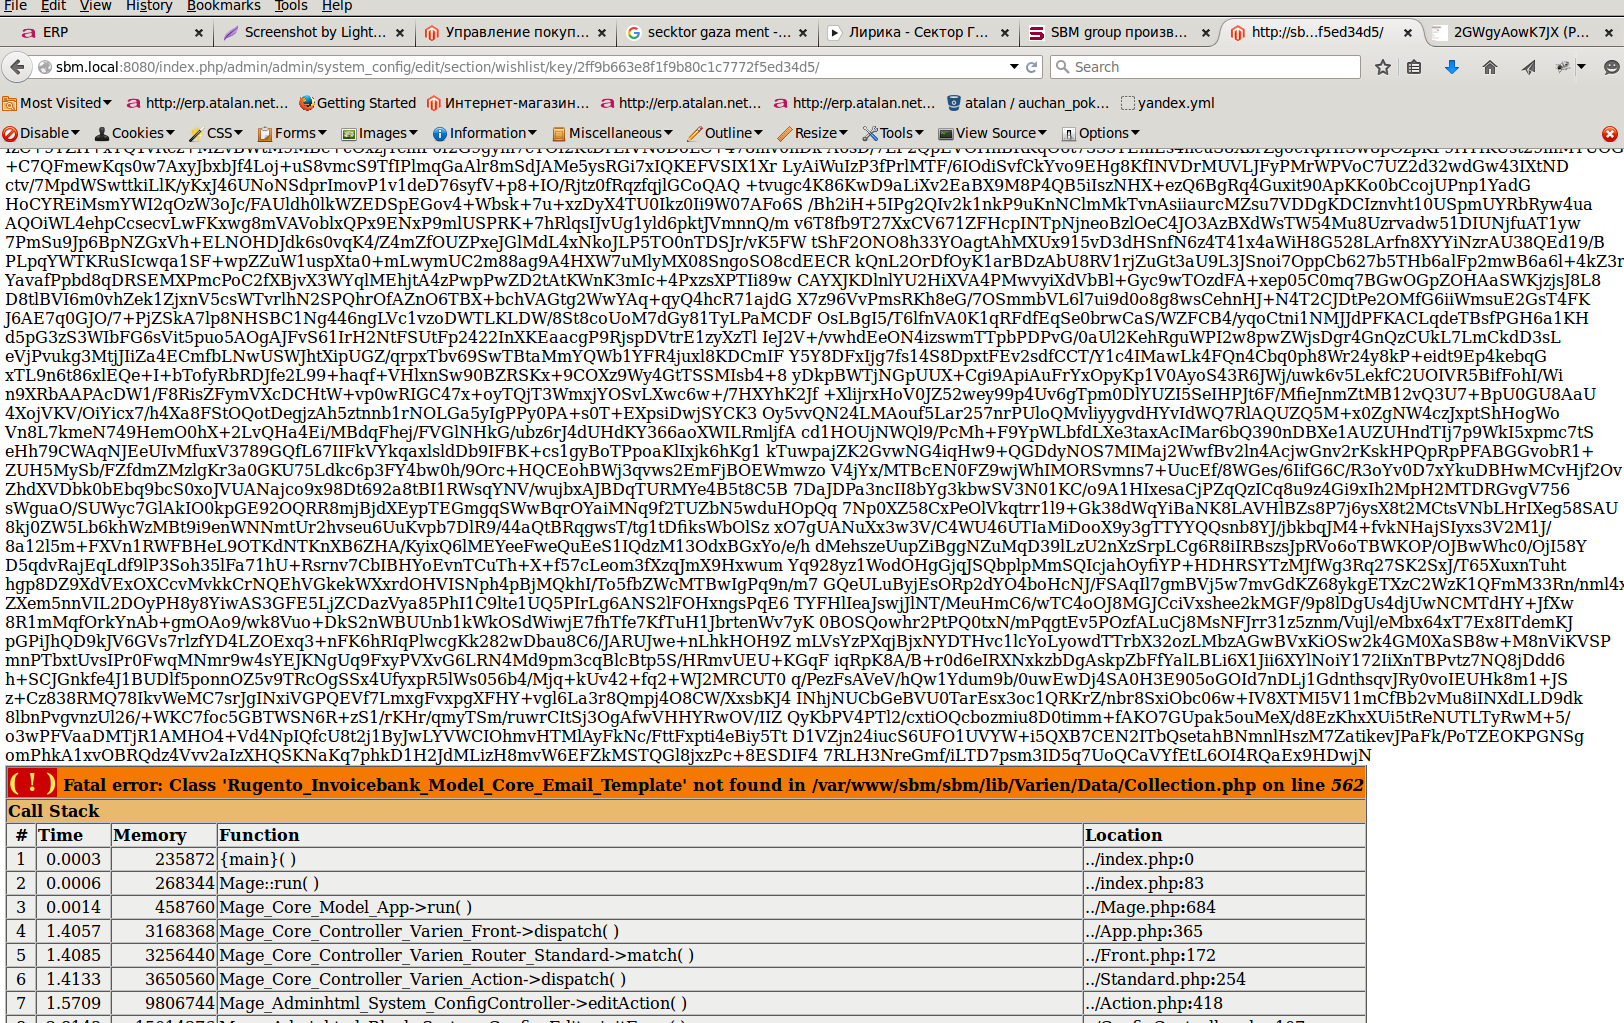Viewport: 1624px width, 1023px height.
Task: Expand the Images developer menu
Action: (381, 133)
